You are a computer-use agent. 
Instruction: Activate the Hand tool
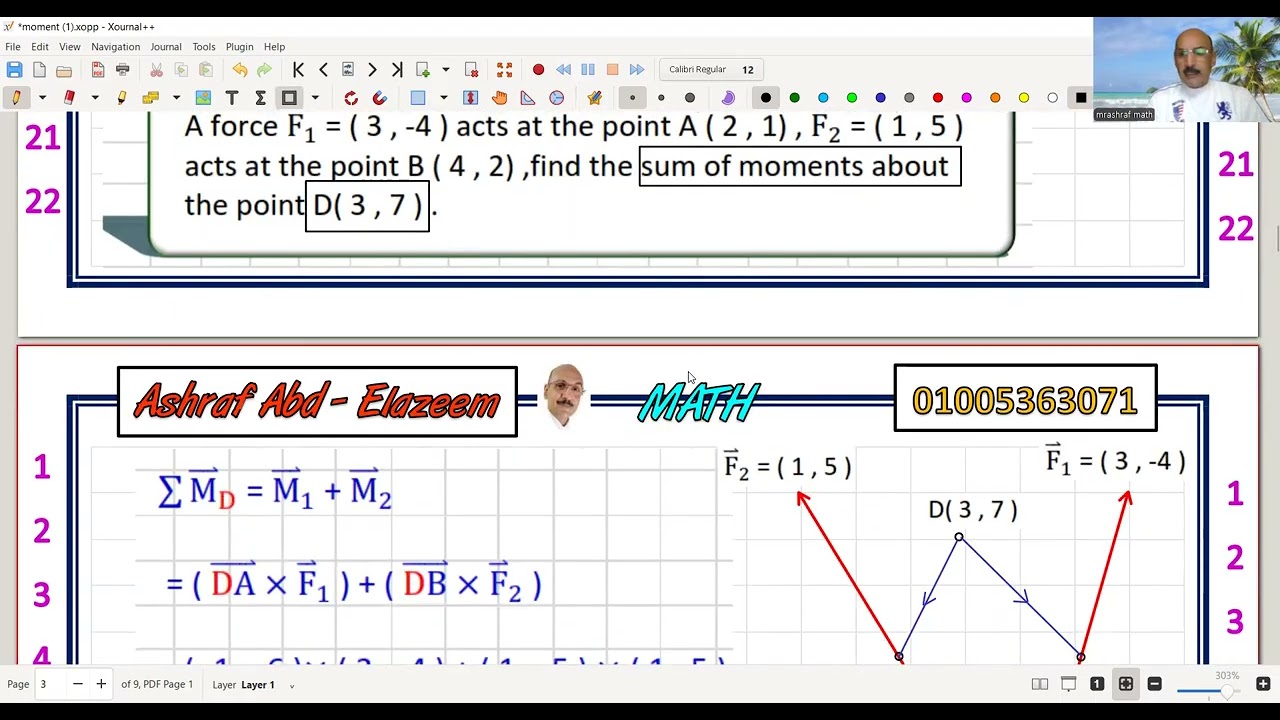point(500,98)
